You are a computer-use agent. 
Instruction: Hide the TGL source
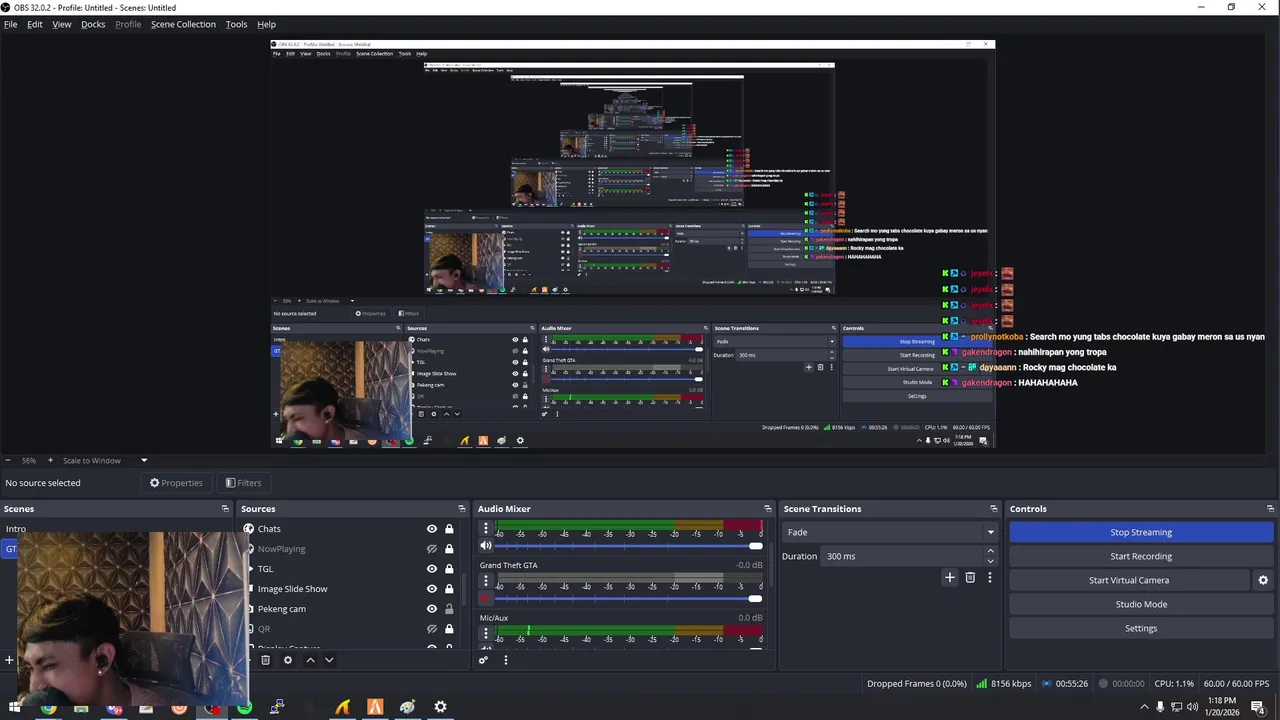(x=432, y=569)
